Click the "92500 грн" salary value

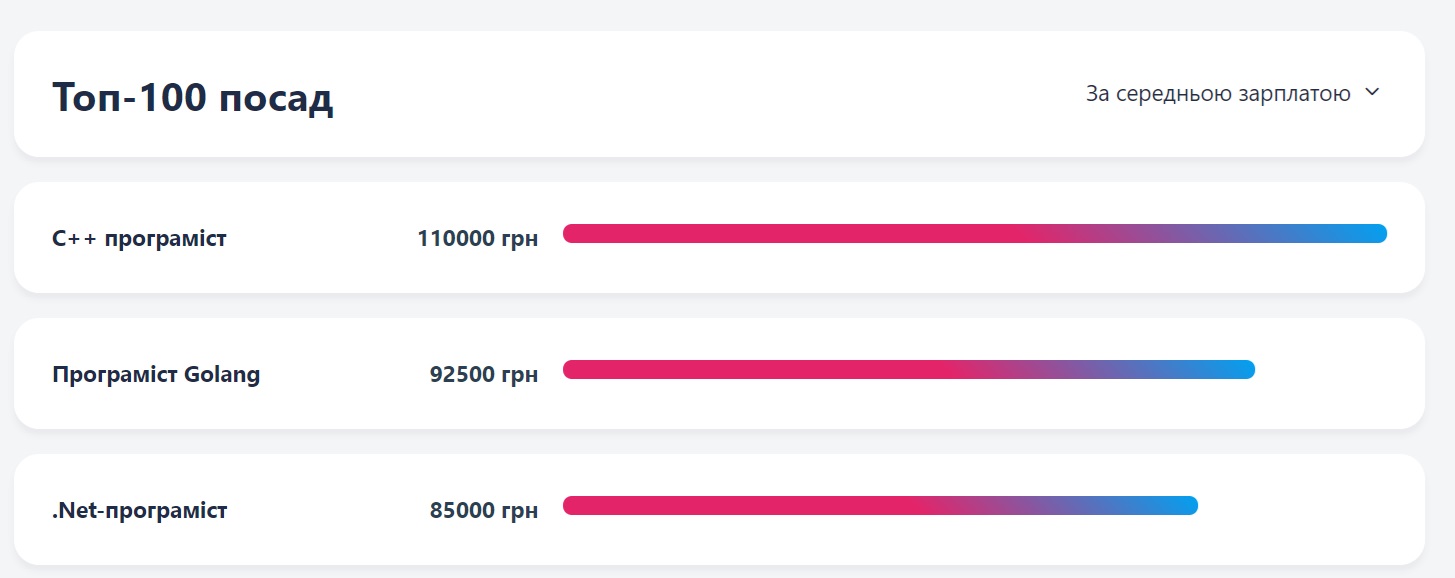click(x=483, y=375)
